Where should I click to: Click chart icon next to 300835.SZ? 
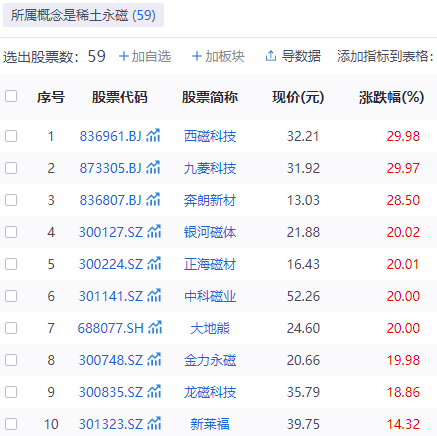(x=154, y=392)
